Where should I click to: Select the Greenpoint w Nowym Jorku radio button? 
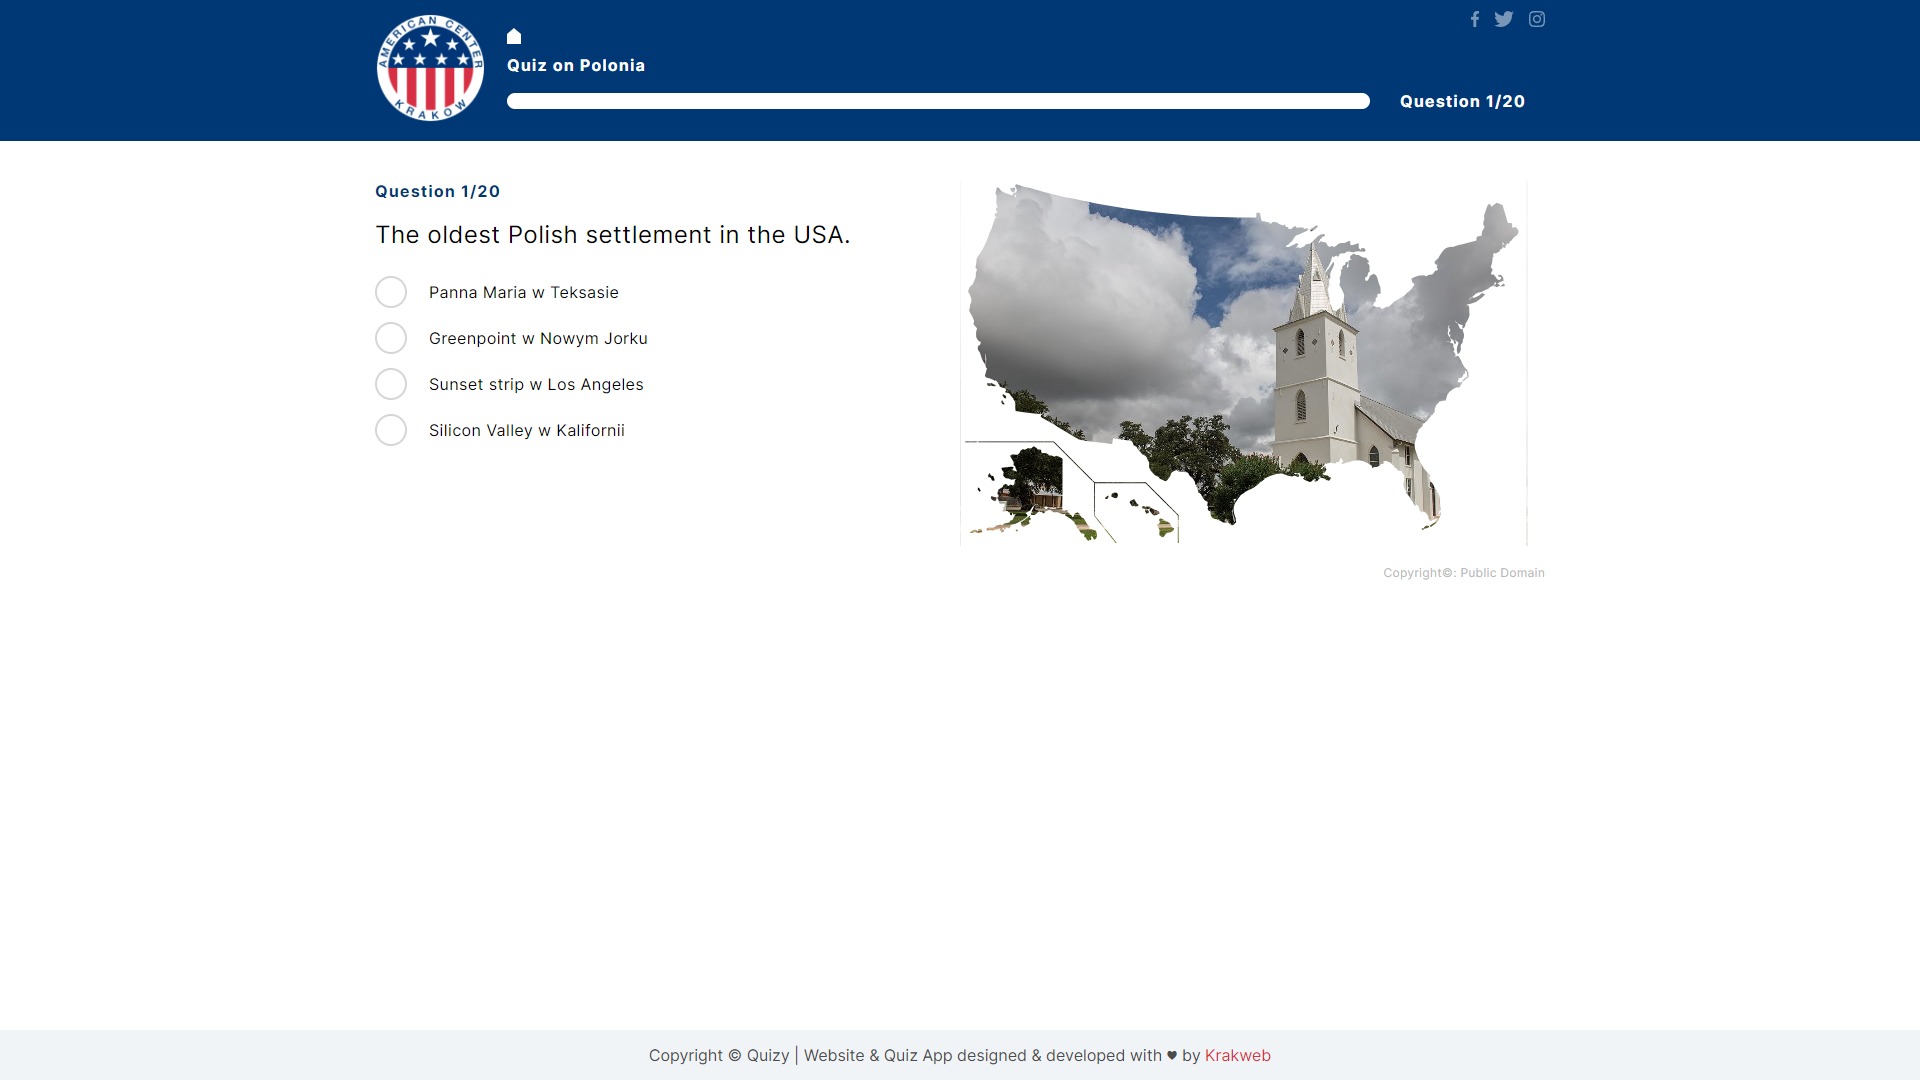pyautogui.click(x=391, y=338)
